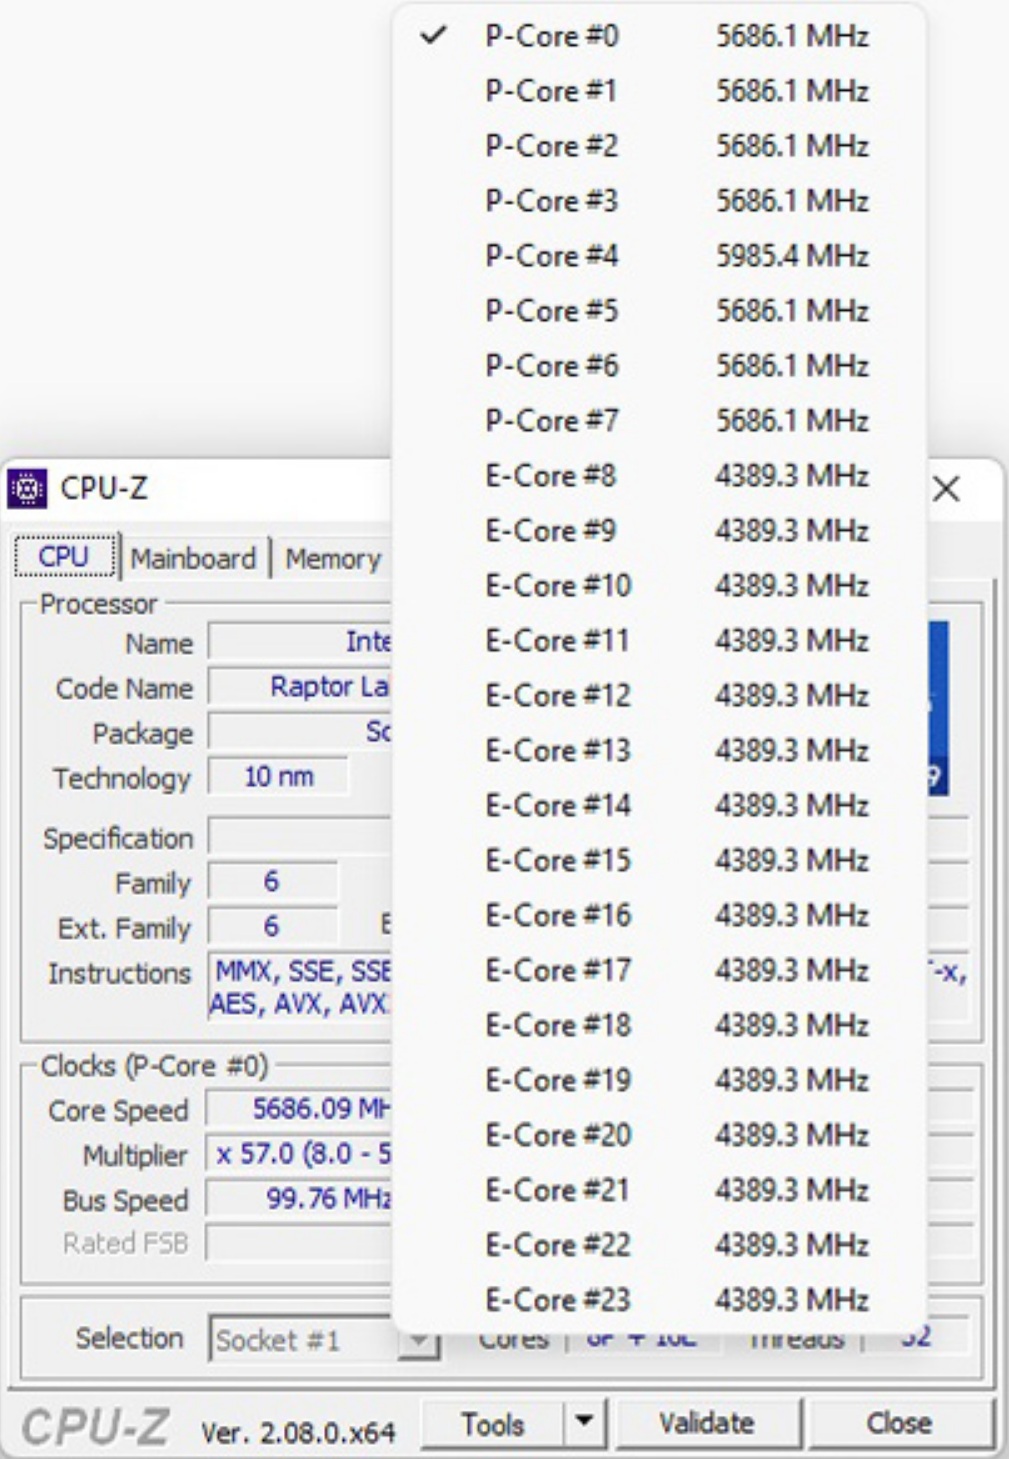The image size is (1009, 1459).
Task: Click the CPU-Z app icon in title bar
Action: coord(26,489)
